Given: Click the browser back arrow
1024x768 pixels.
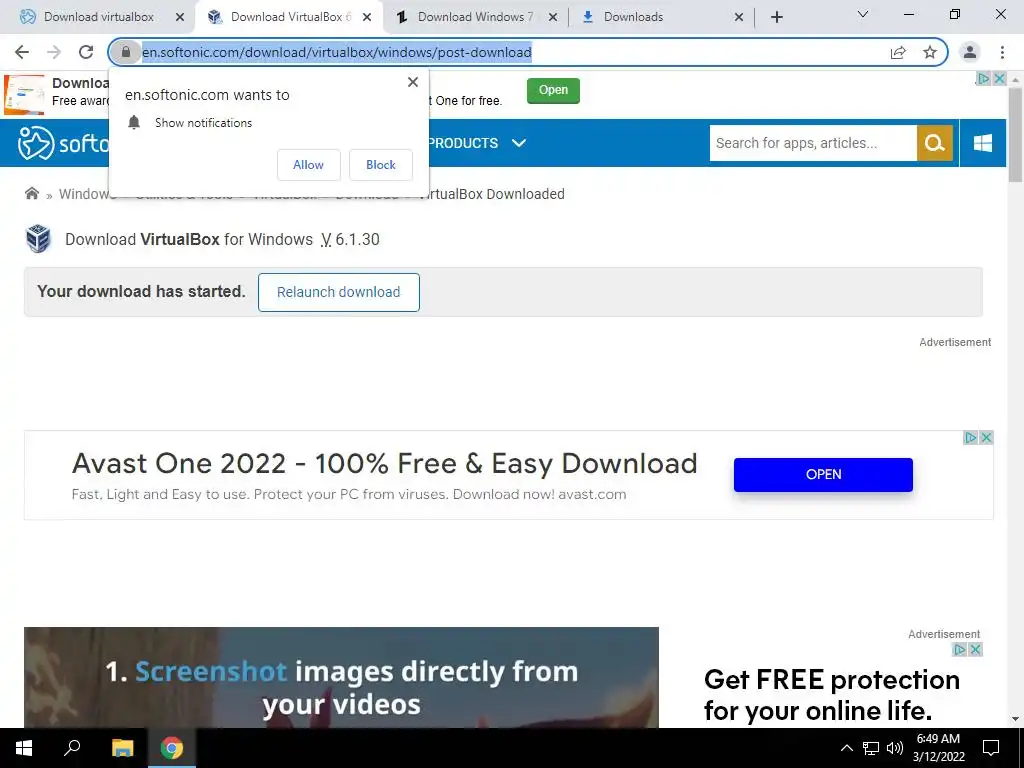Looking at the screenshot, I should click(22, 52).
